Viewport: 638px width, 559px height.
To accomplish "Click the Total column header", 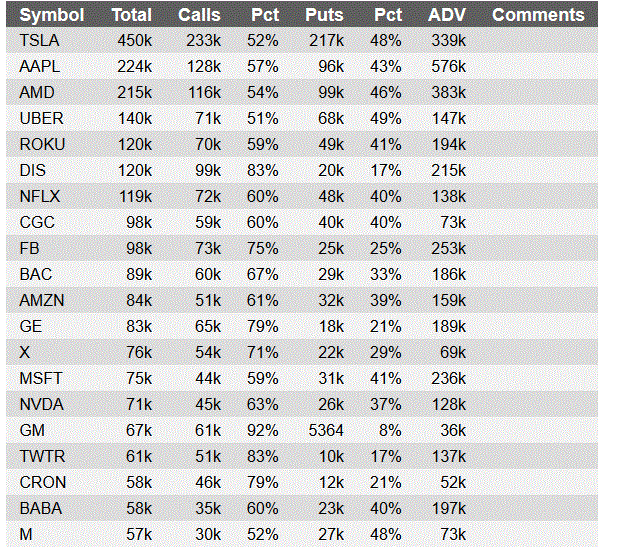I will click(131, 15).
